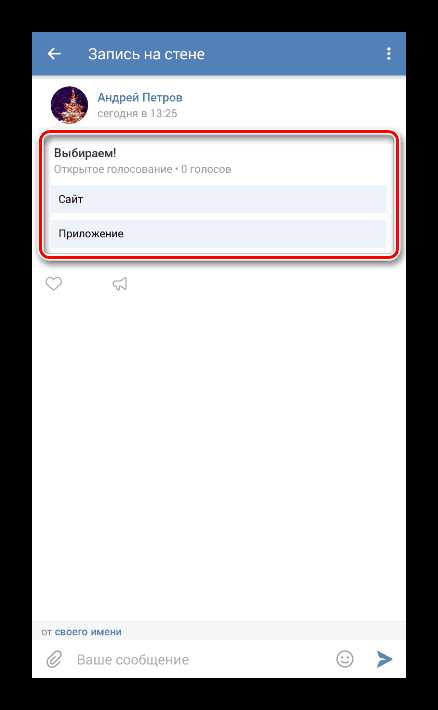Attach a file using paperclip icon
The width and height of the screenshot is (438, 710).
point(54,660)
